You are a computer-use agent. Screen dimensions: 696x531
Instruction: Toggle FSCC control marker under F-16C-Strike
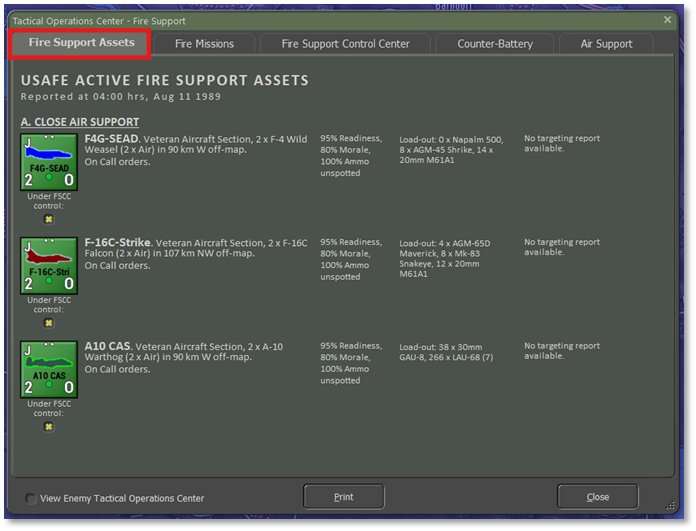(x=49, y=323)
